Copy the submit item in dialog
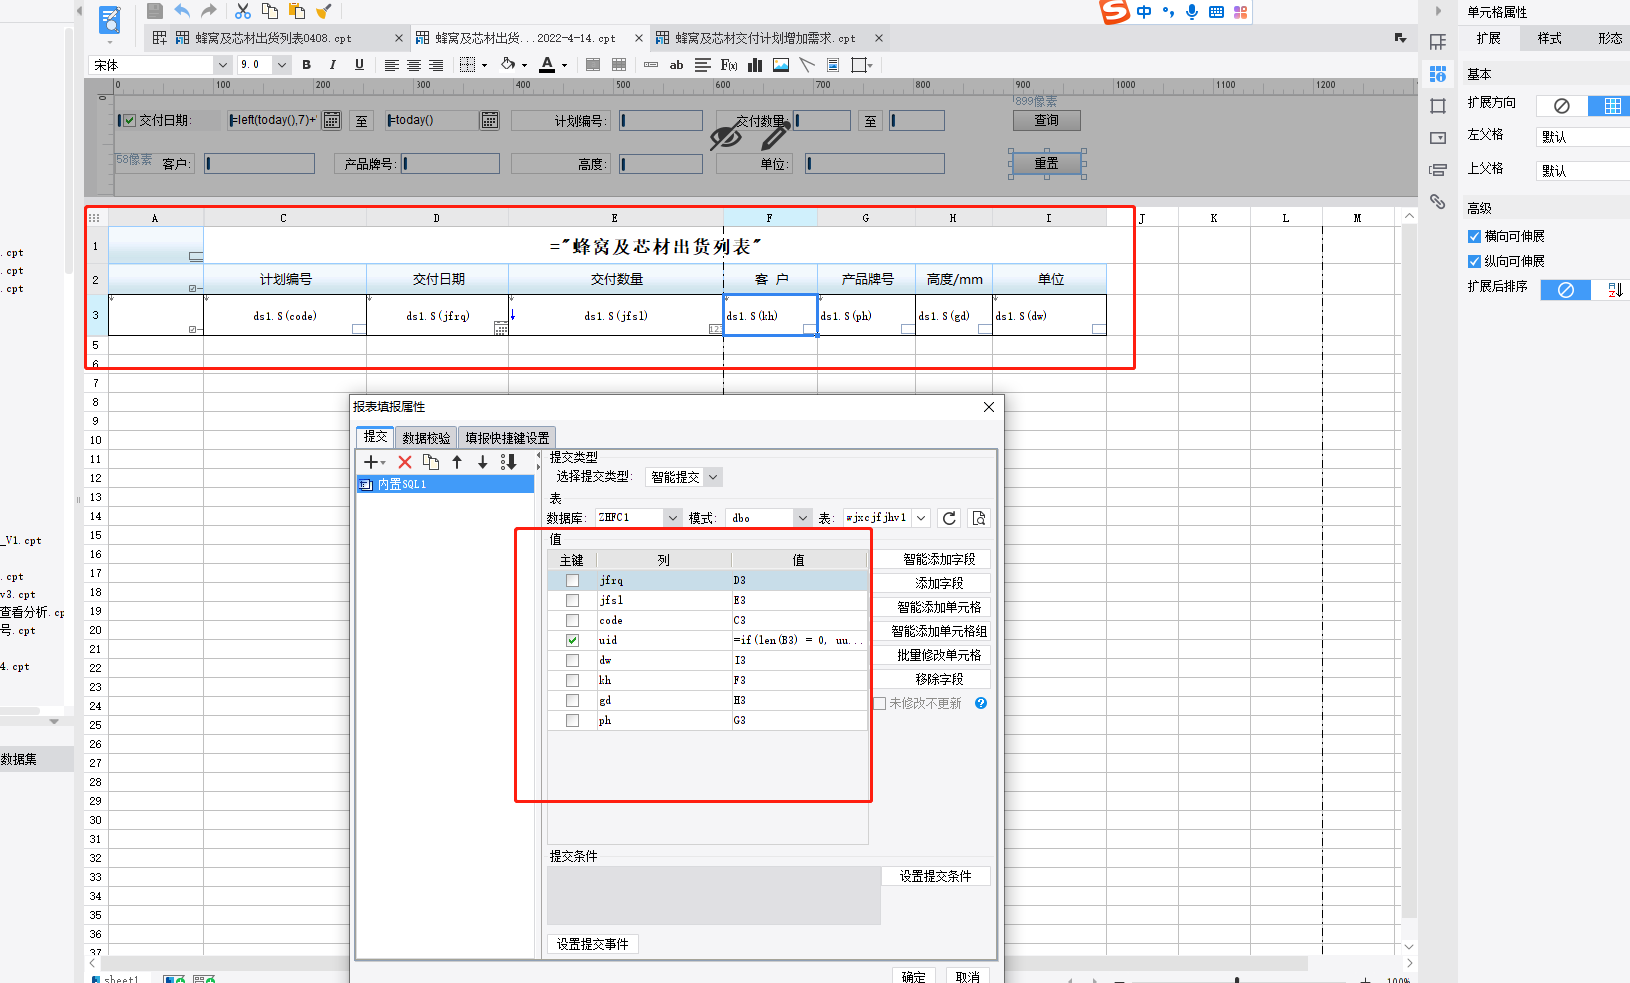 click(x=431, y=462)
